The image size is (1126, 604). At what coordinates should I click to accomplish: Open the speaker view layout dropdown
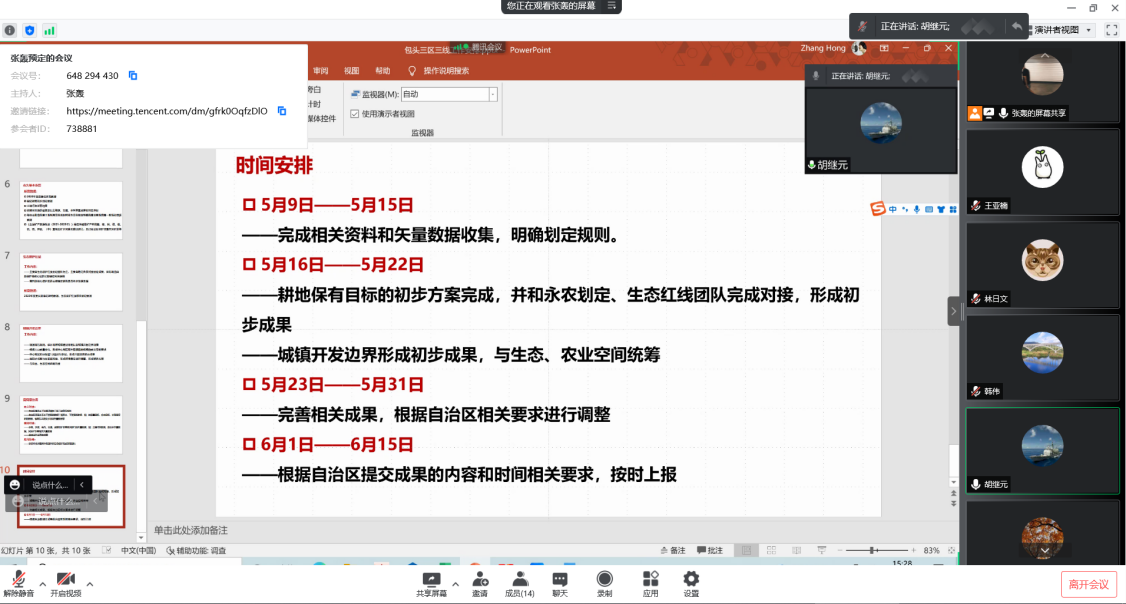click(1063, 30)
